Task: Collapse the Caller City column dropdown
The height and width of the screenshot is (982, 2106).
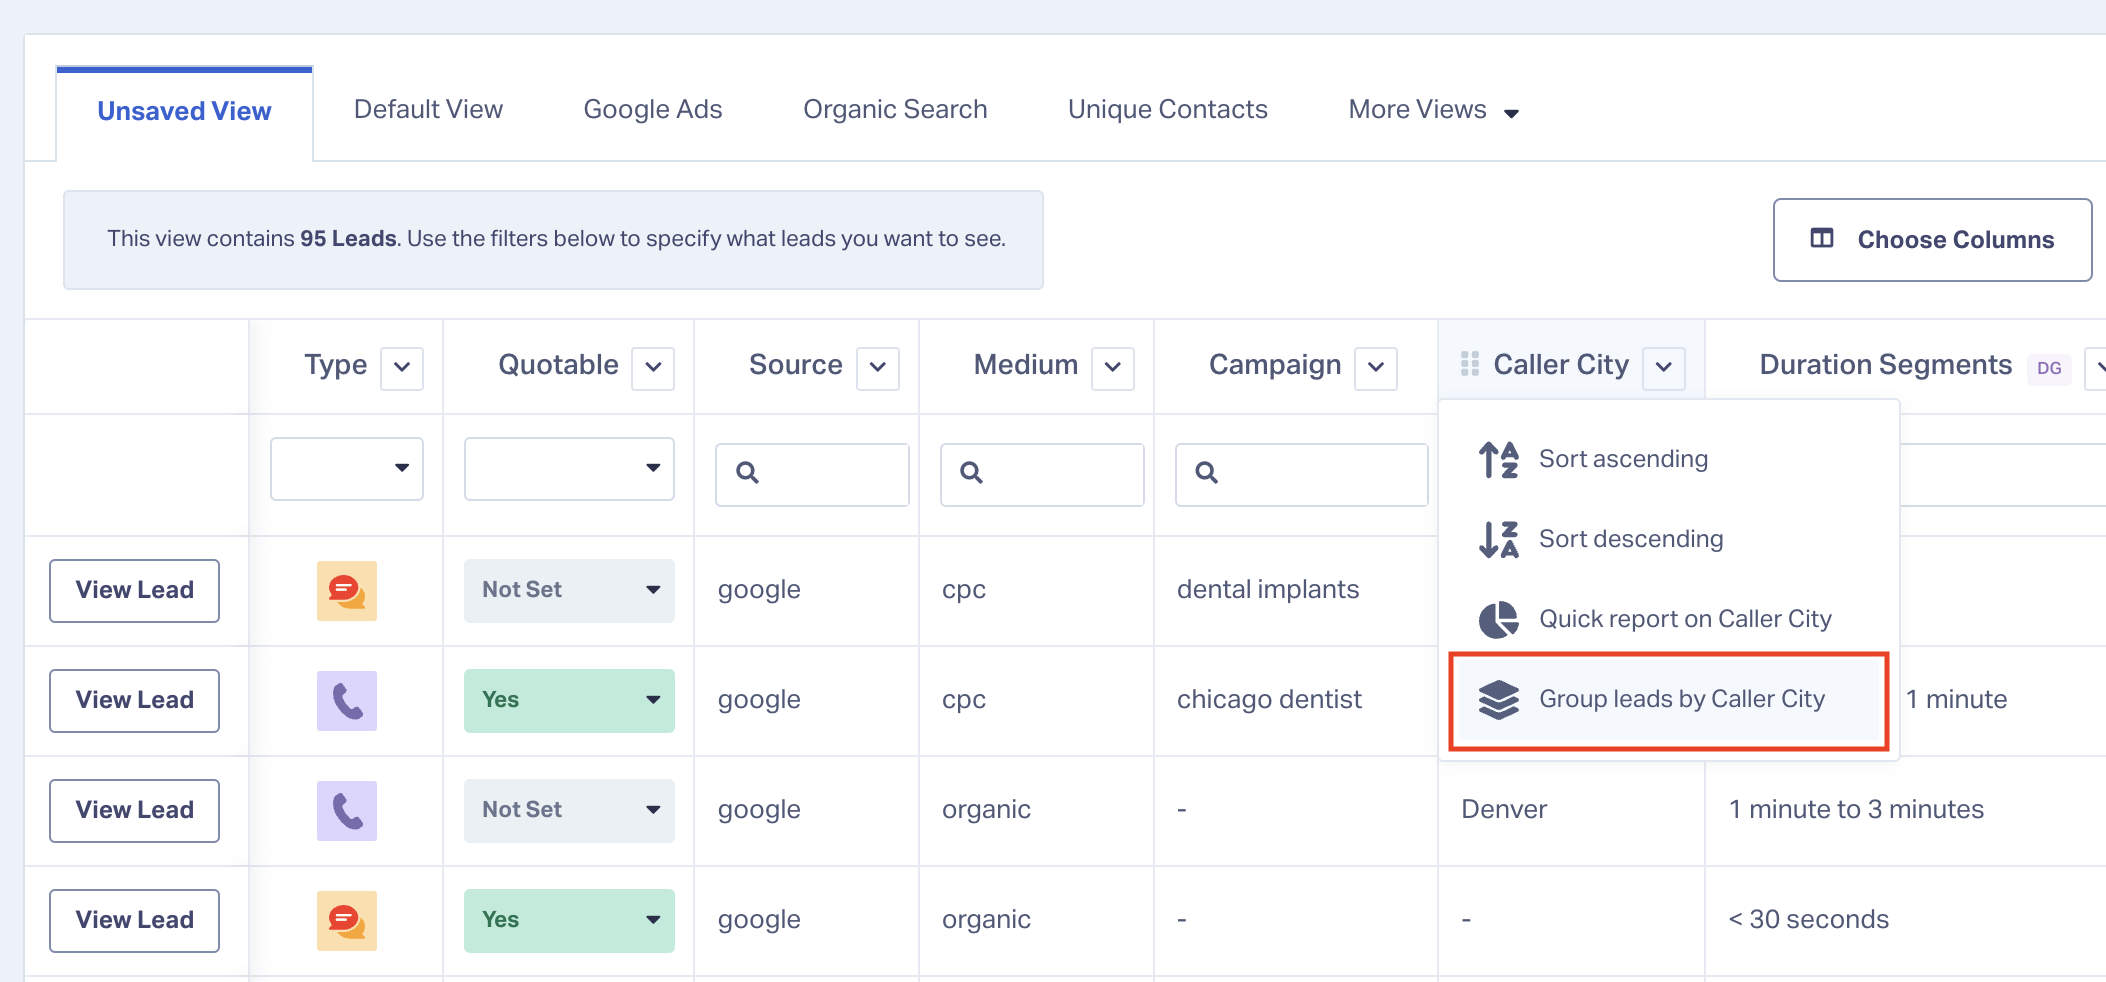Action: [x=1664, y=367]
